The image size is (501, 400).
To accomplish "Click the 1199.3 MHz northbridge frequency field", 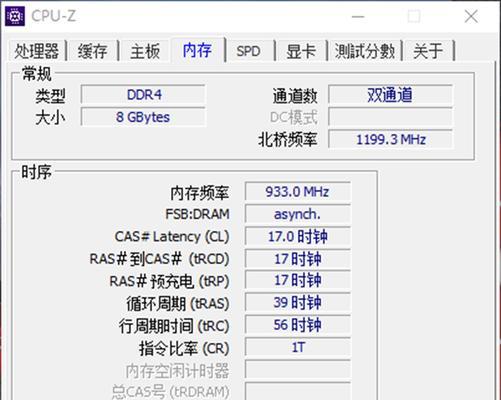I will tap(390, 139).
